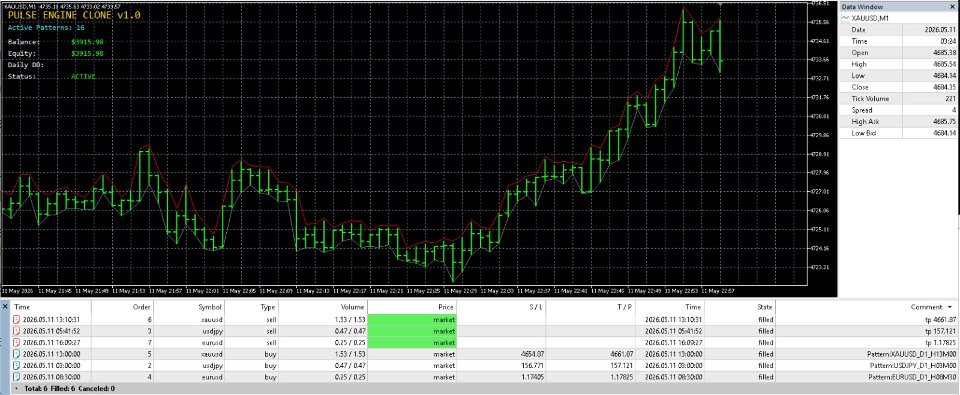Select order timestamp 2026.05.11 16:09:27

52,342
